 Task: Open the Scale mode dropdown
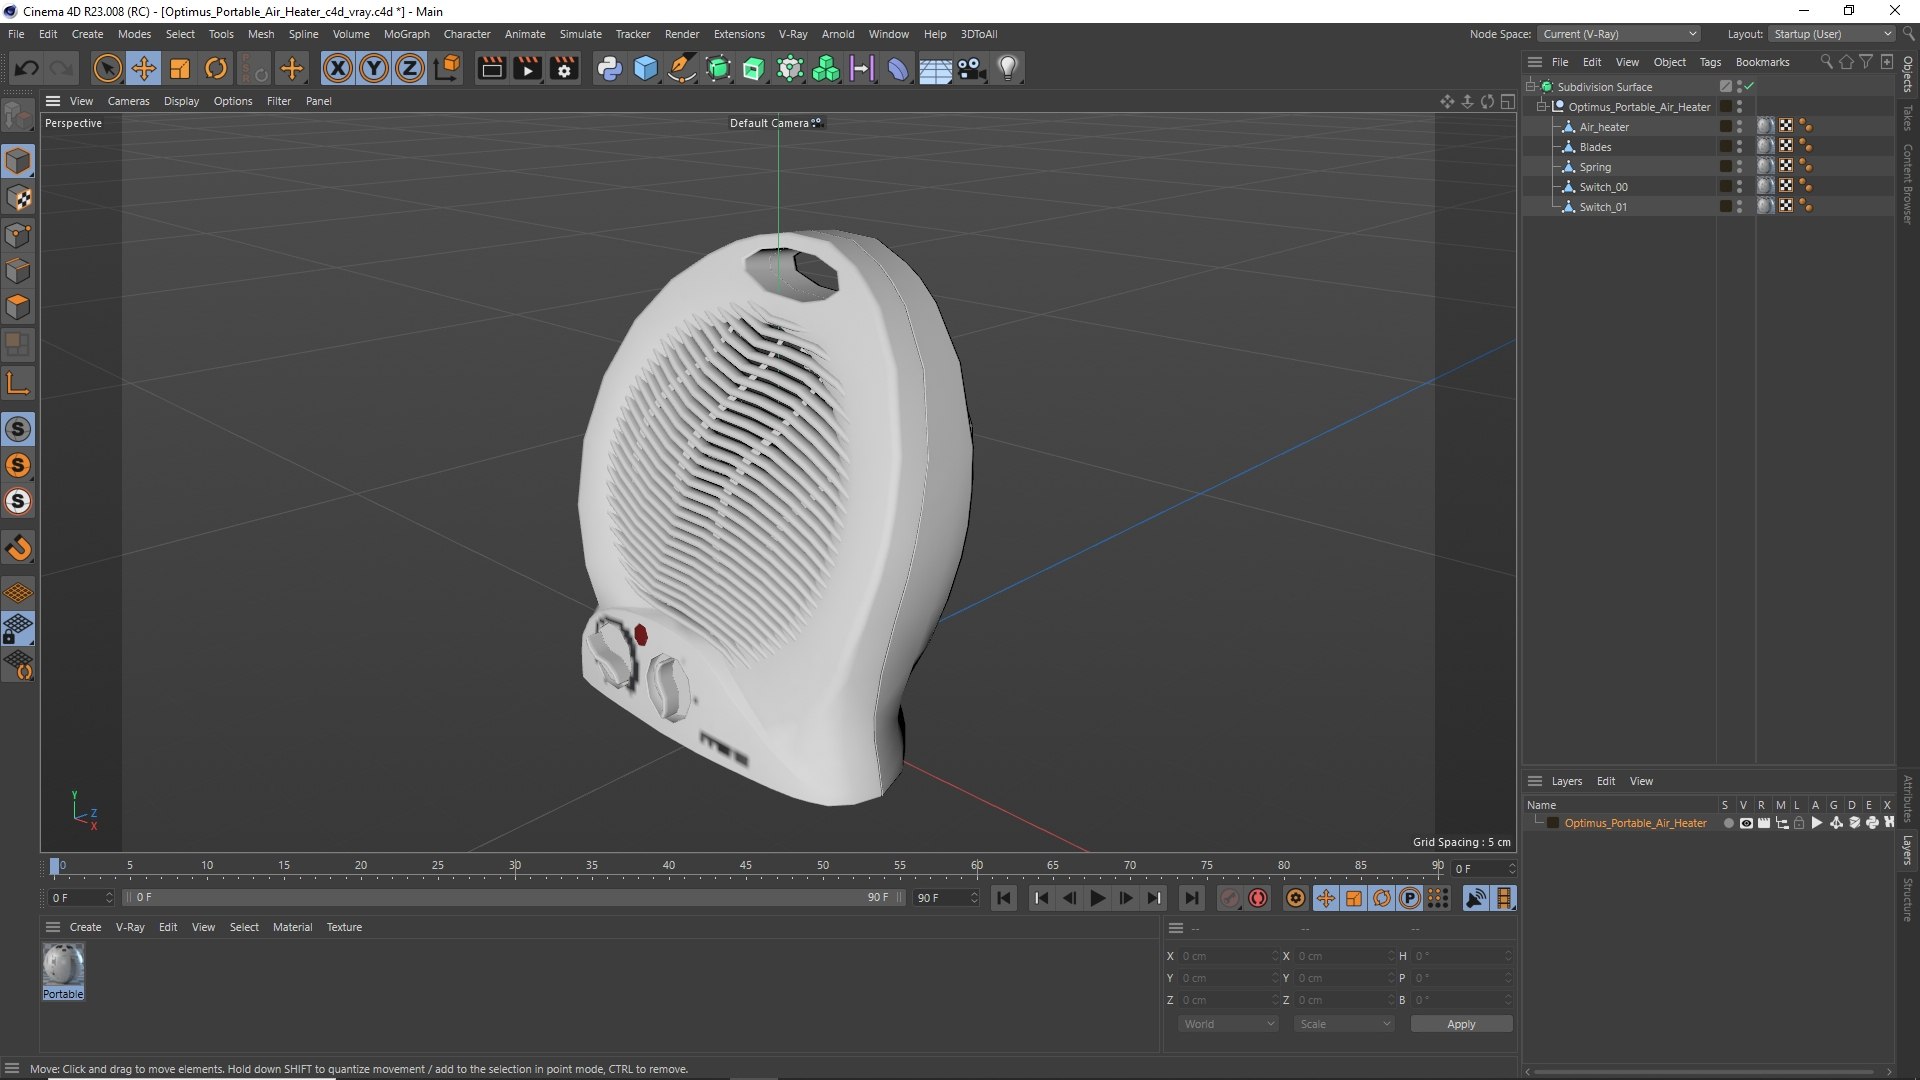1344,1024
